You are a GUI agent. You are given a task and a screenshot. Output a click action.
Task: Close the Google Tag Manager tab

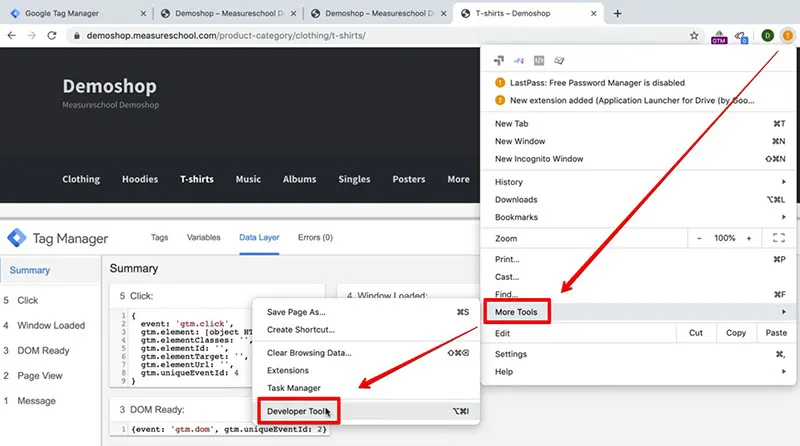143,14
